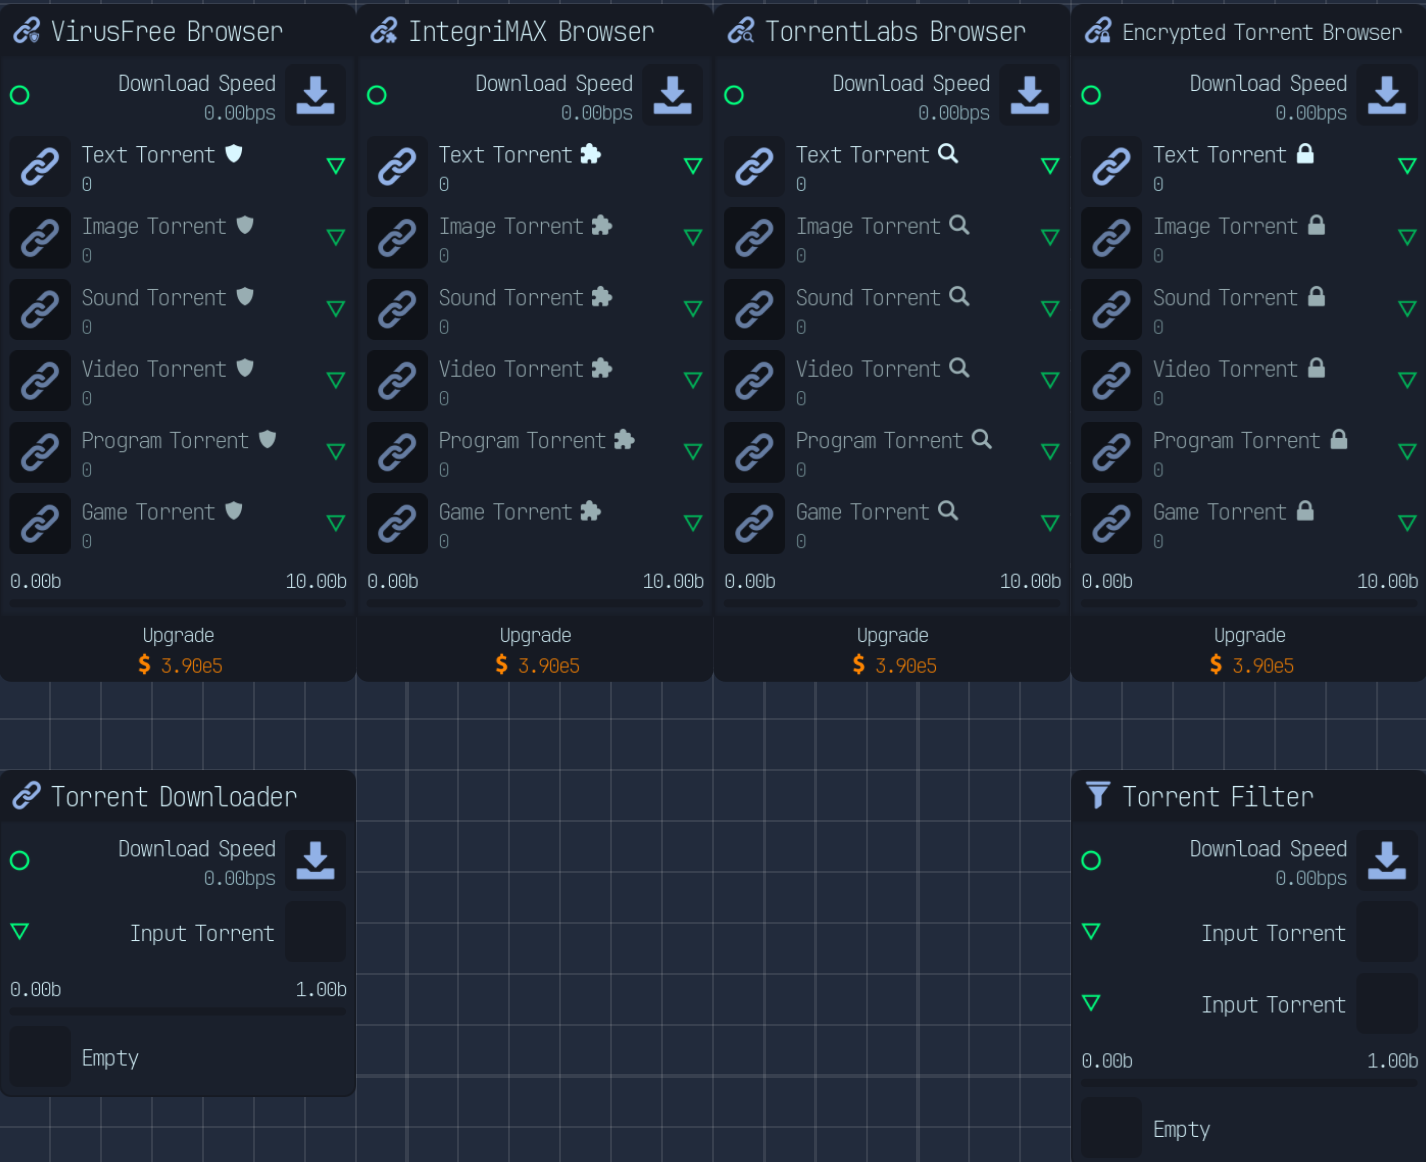Click the first Input Torrent triangle in Torrent Filter
Image resolution: width=1426 pixels, height=1162 pixels.
[x=1091, y=931]
